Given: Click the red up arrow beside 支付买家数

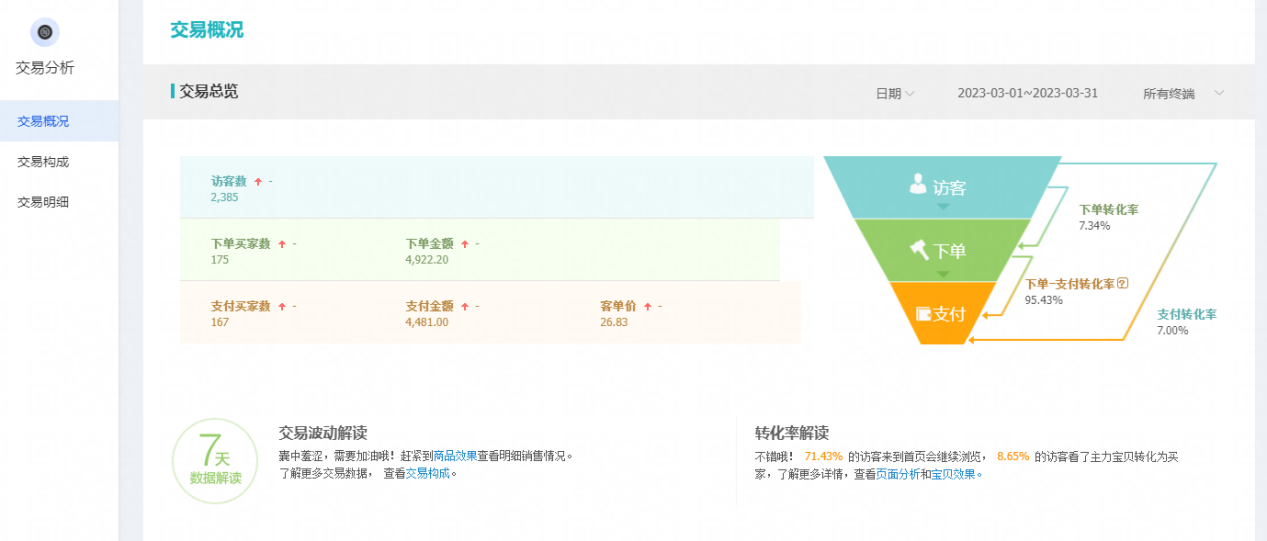Looking at the screenshot, I should tap(282, 306).
